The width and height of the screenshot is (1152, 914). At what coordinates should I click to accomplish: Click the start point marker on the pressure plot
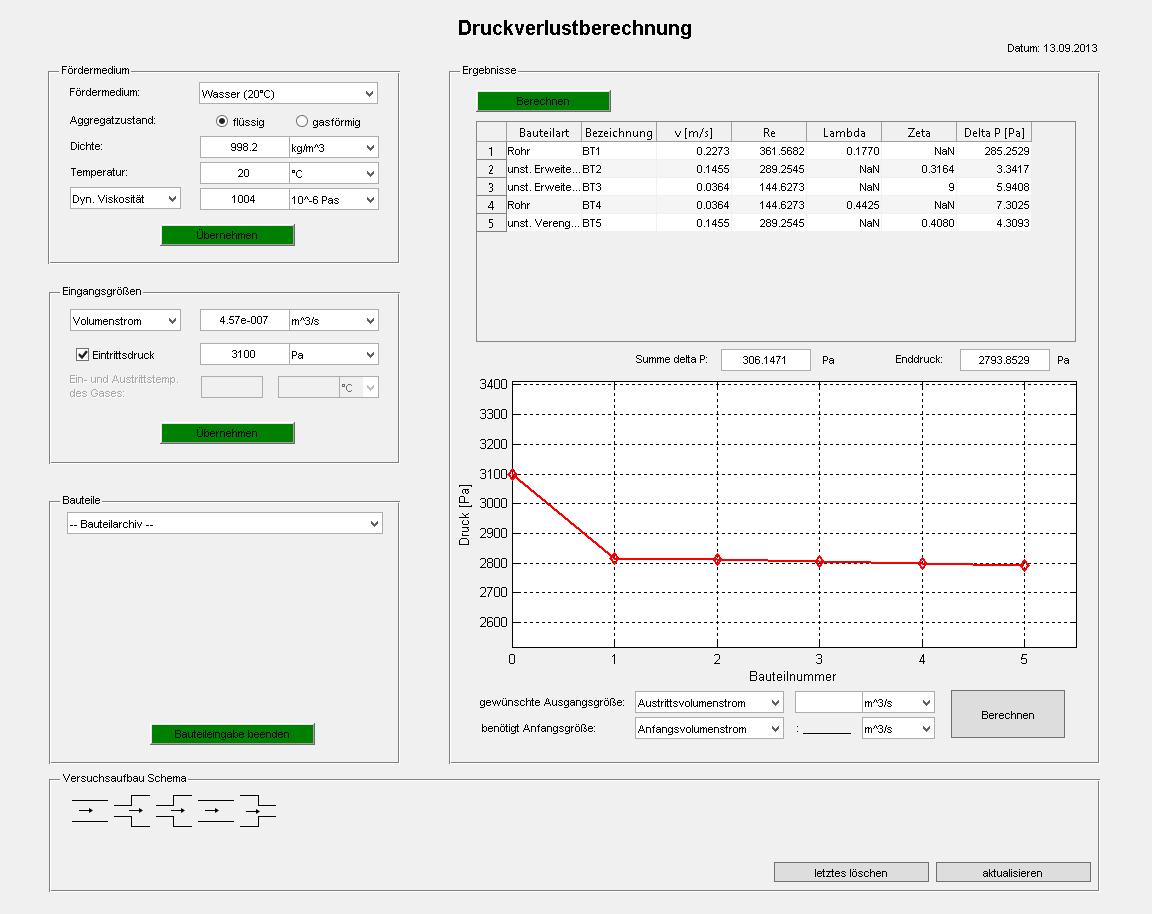pyautogui.click(x=513, y=474)
